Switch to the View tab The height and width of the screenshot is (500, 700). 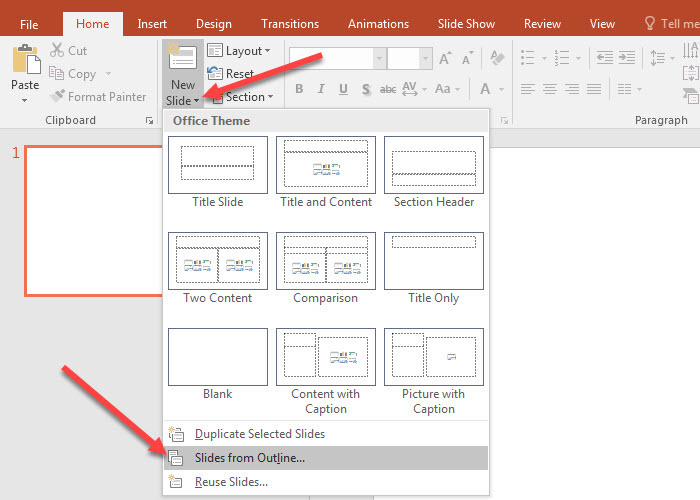point(602,24)
